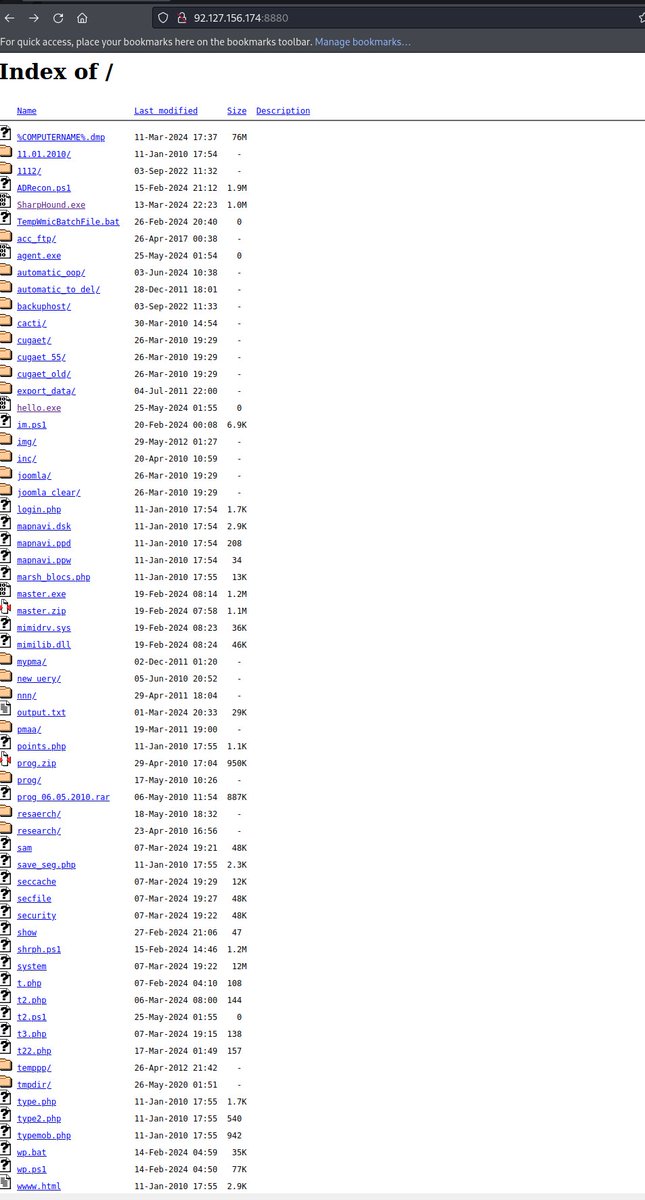Sort the listing by the Name column
This screenshot has height=1200, width=645.
click(x=27, y=111)
